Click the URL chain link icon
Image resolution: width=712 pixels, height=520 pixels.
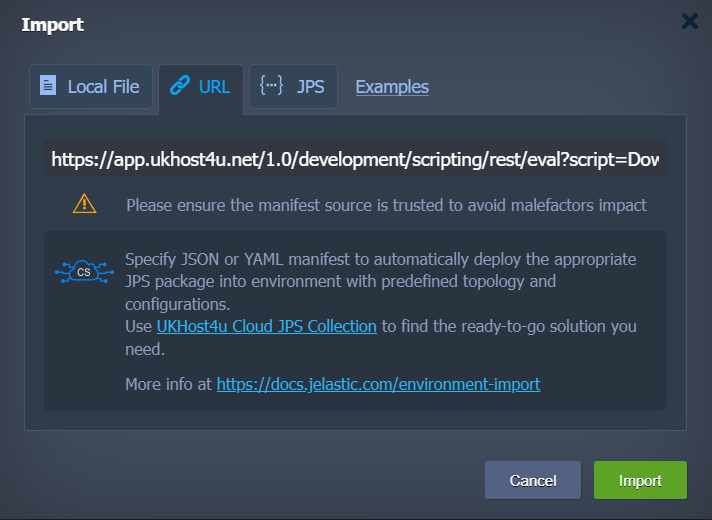coord(180,85)
